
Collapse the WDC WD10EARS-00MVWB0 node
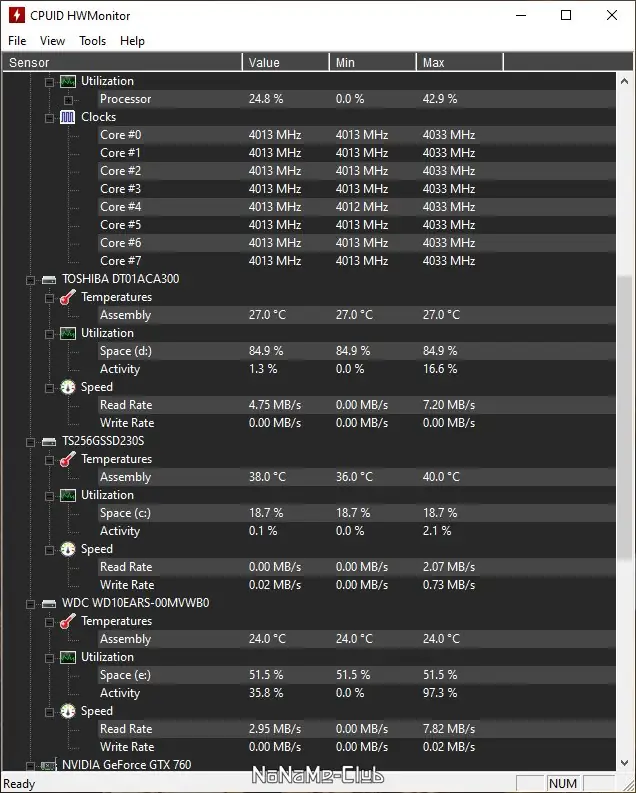[x=30, y=603]
